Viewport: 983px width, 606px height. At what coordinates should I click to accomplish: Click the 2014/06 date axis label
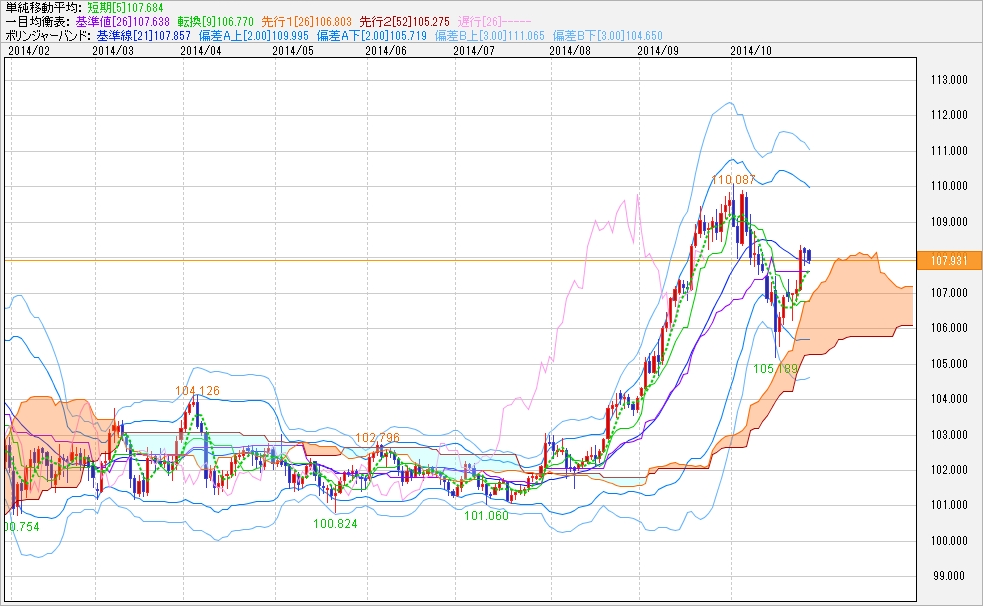(386, 49)
